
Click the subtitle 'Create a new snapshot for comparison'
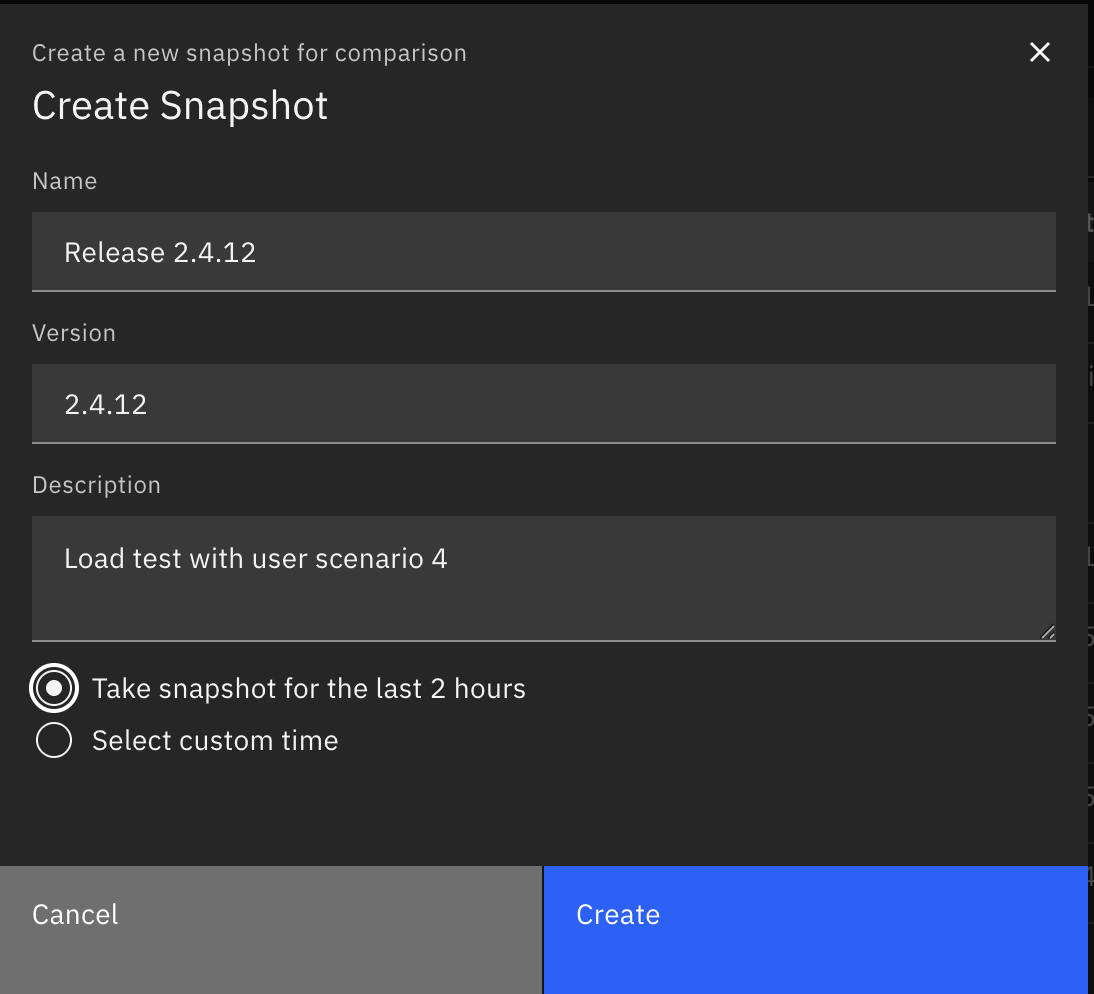[249, 53]
